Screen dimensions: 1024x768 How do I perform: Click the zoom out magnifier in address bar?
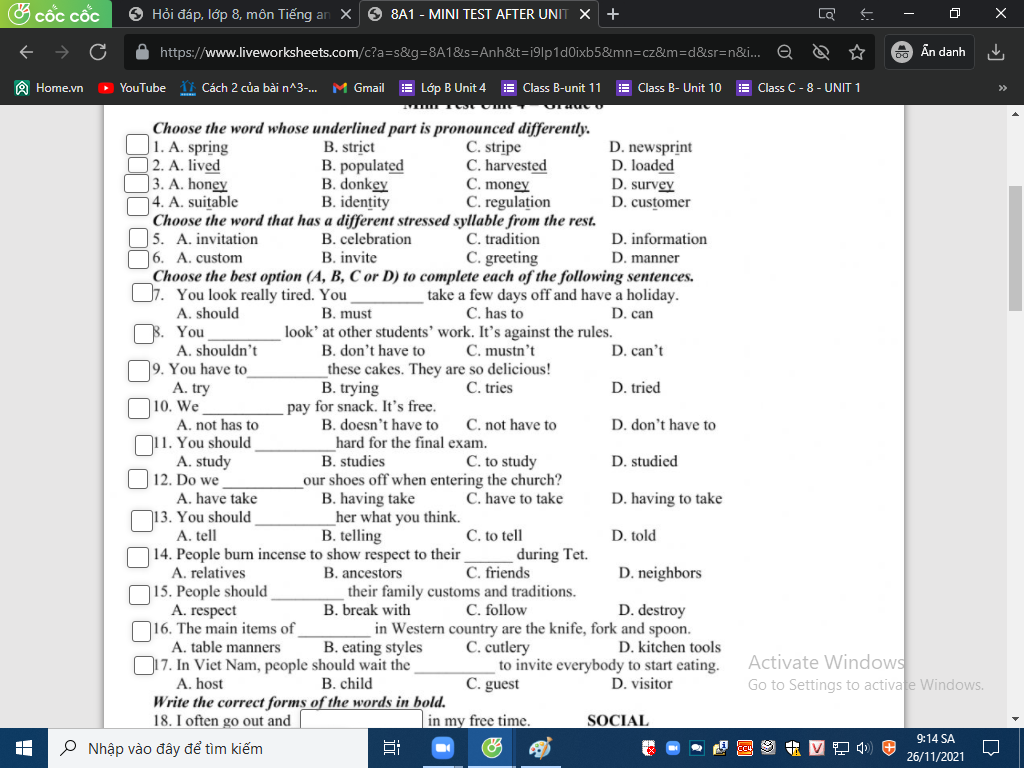(x=786, y=52)
